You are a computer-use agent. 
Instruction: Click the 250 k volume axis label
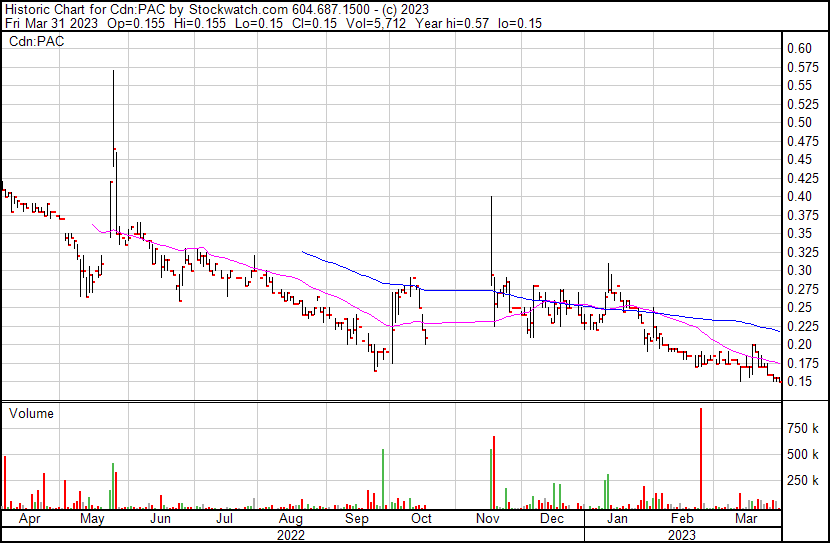point(803,480)
